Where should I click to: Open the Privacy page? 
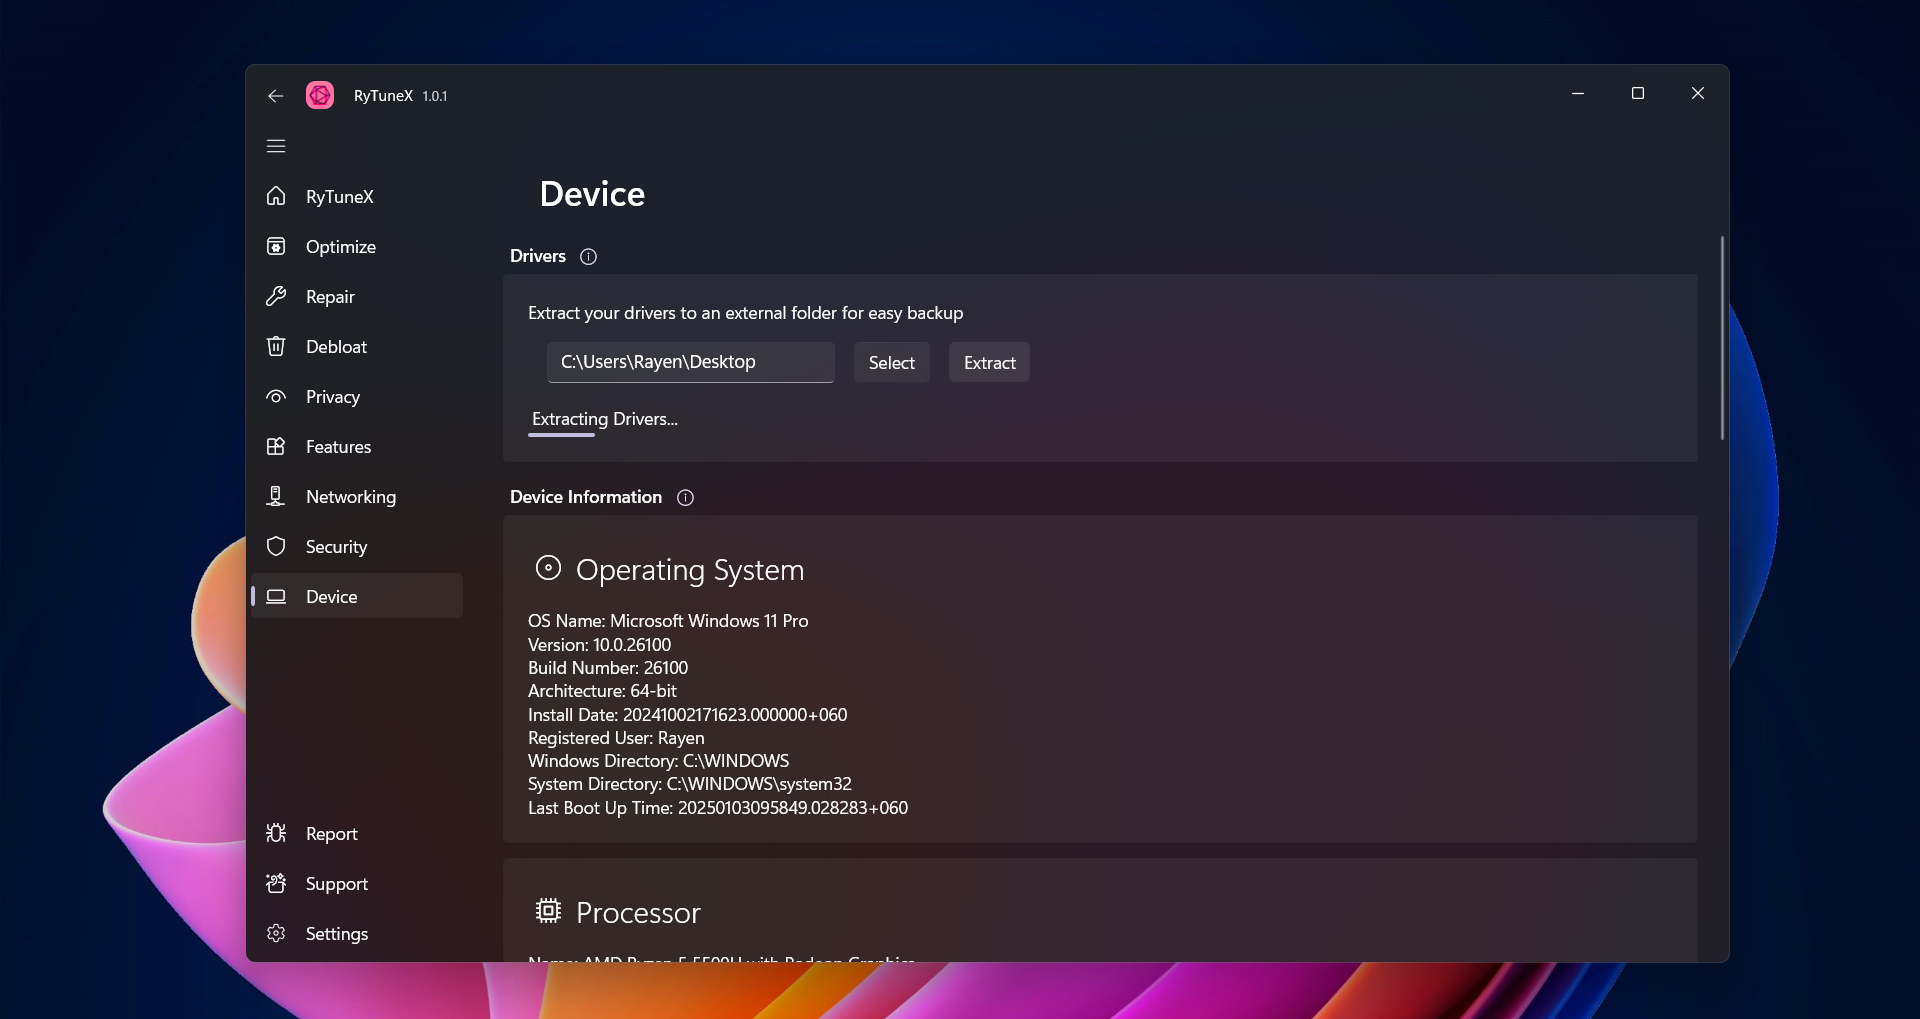tap(333, 397)
